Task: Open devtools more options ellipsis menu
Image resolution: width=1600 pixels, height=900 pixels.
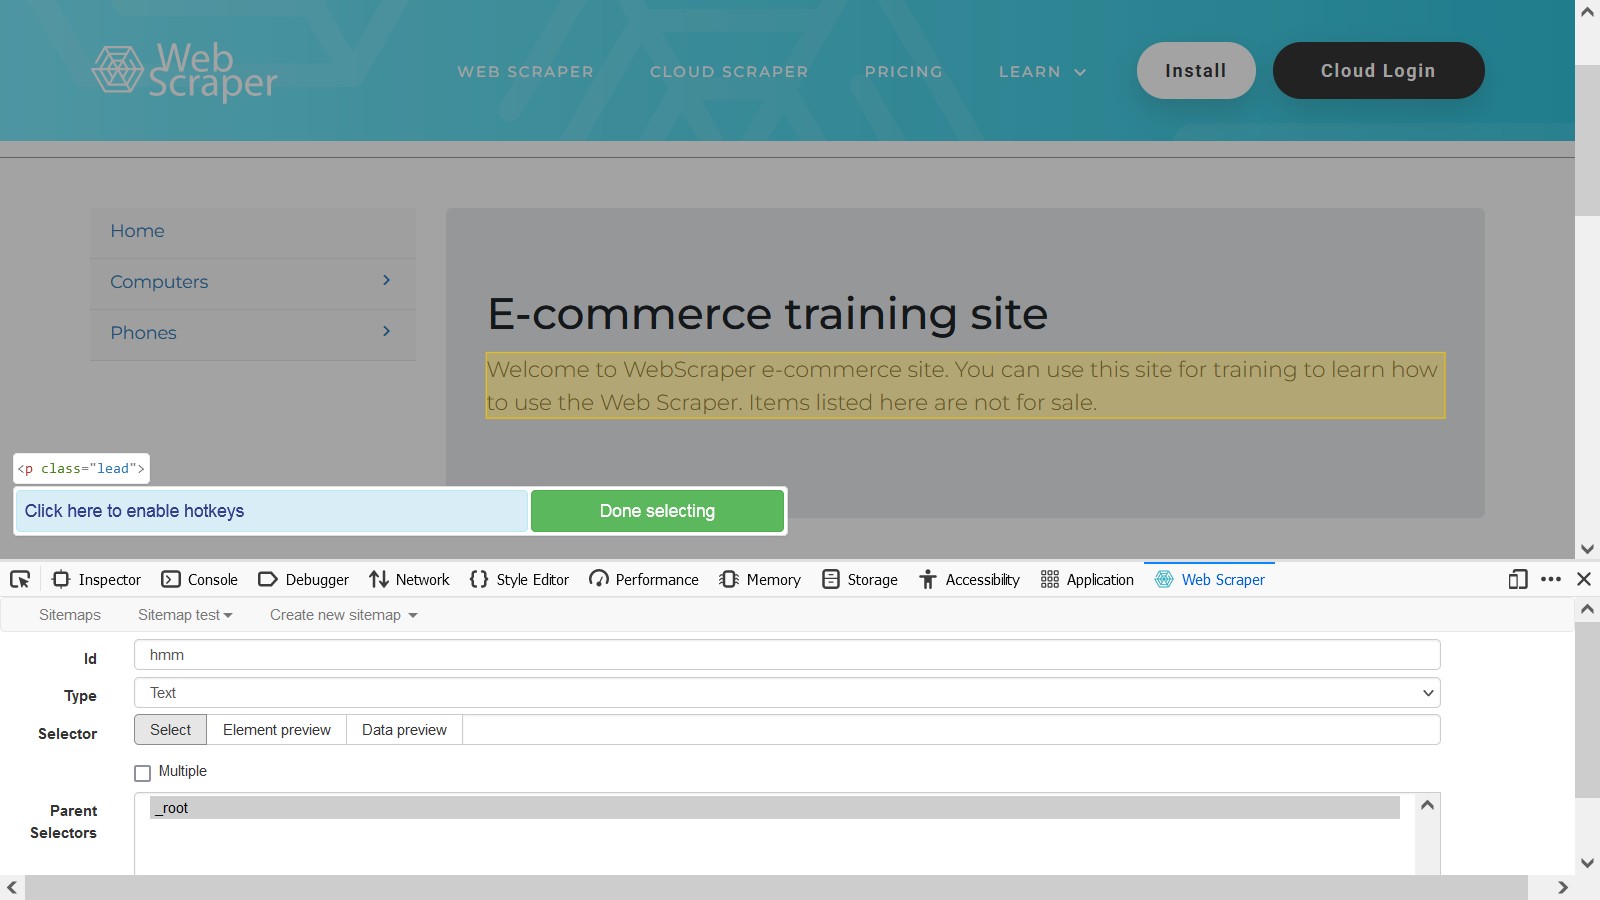Action: tap(1551, 579)
